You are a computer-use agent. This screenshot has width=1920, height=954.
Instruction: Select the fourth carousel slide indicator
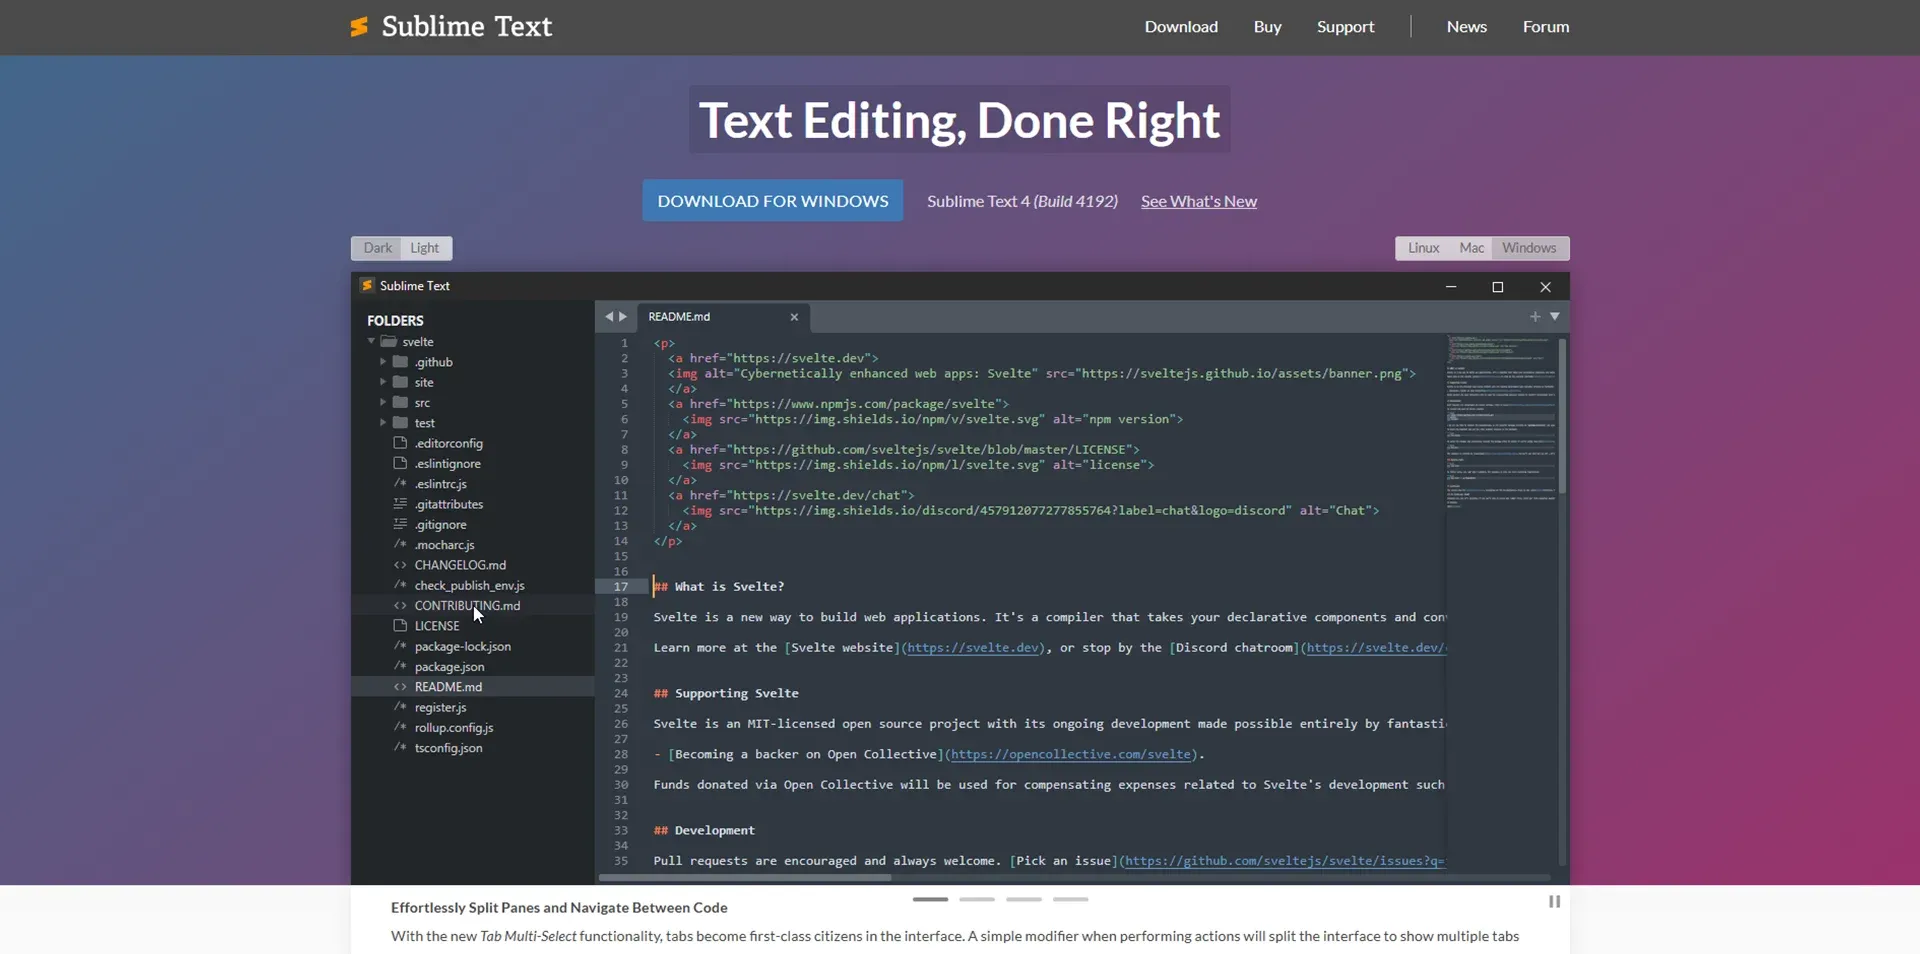[x=1070, y=900]
